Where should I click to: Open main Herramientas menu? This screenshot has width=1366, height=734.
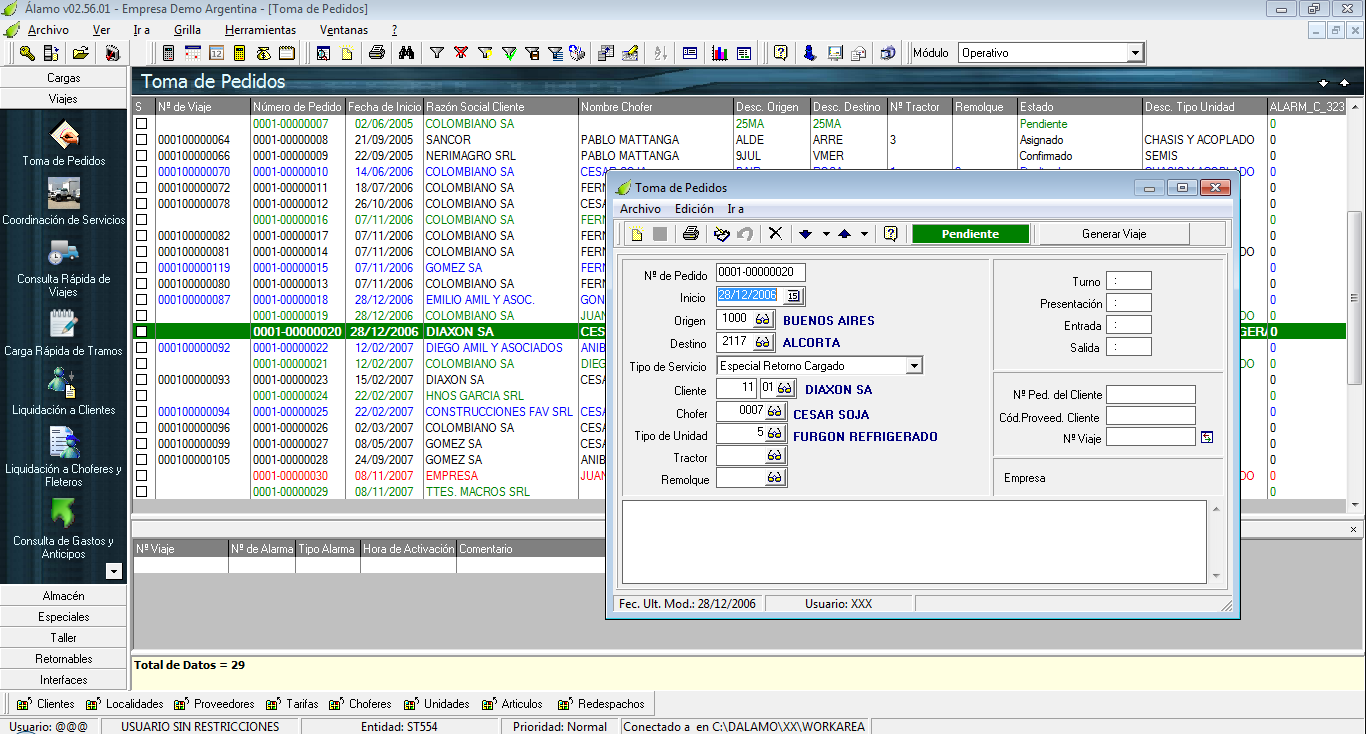(260, 30)
